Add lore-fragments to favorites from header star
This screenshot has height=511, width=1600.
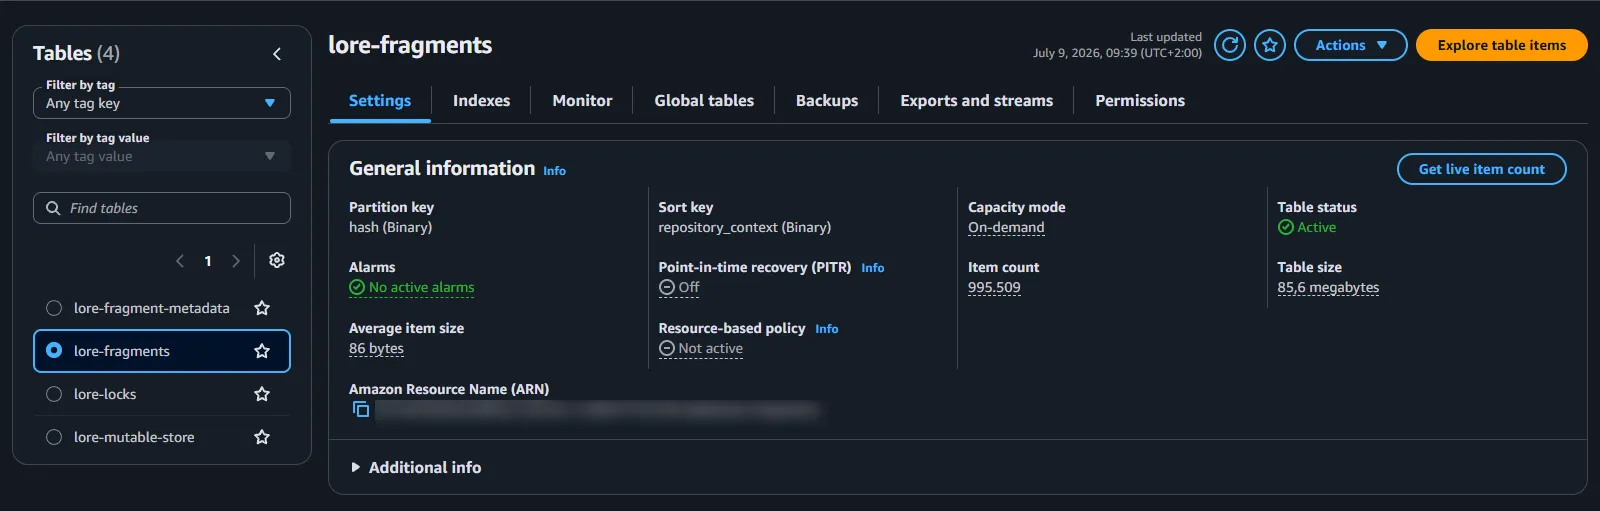[1270, 45]
